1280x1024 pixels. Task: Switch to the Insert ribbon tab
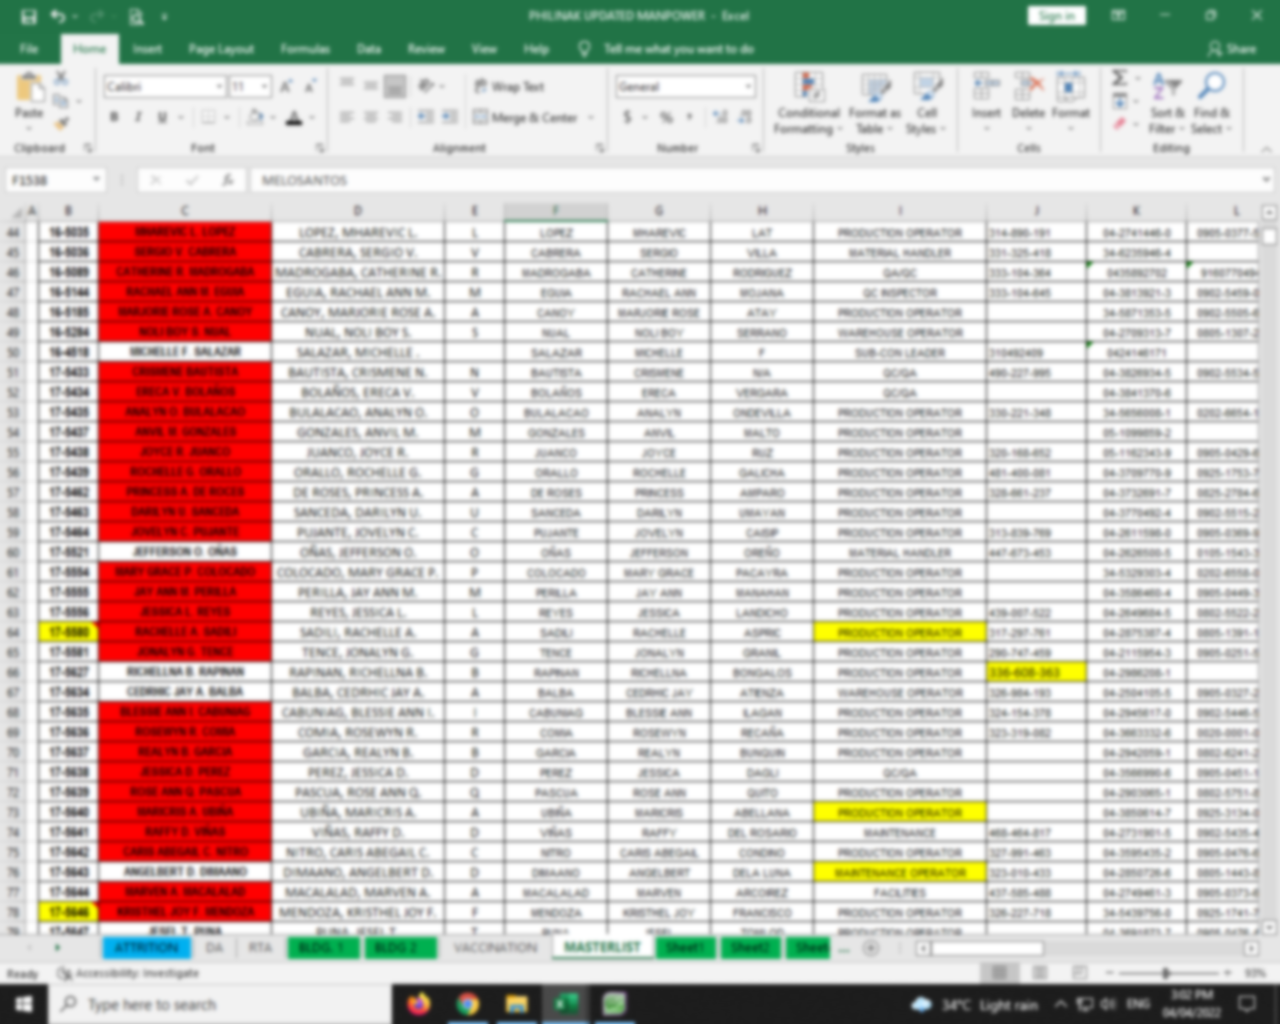click(x=147, y=48)
